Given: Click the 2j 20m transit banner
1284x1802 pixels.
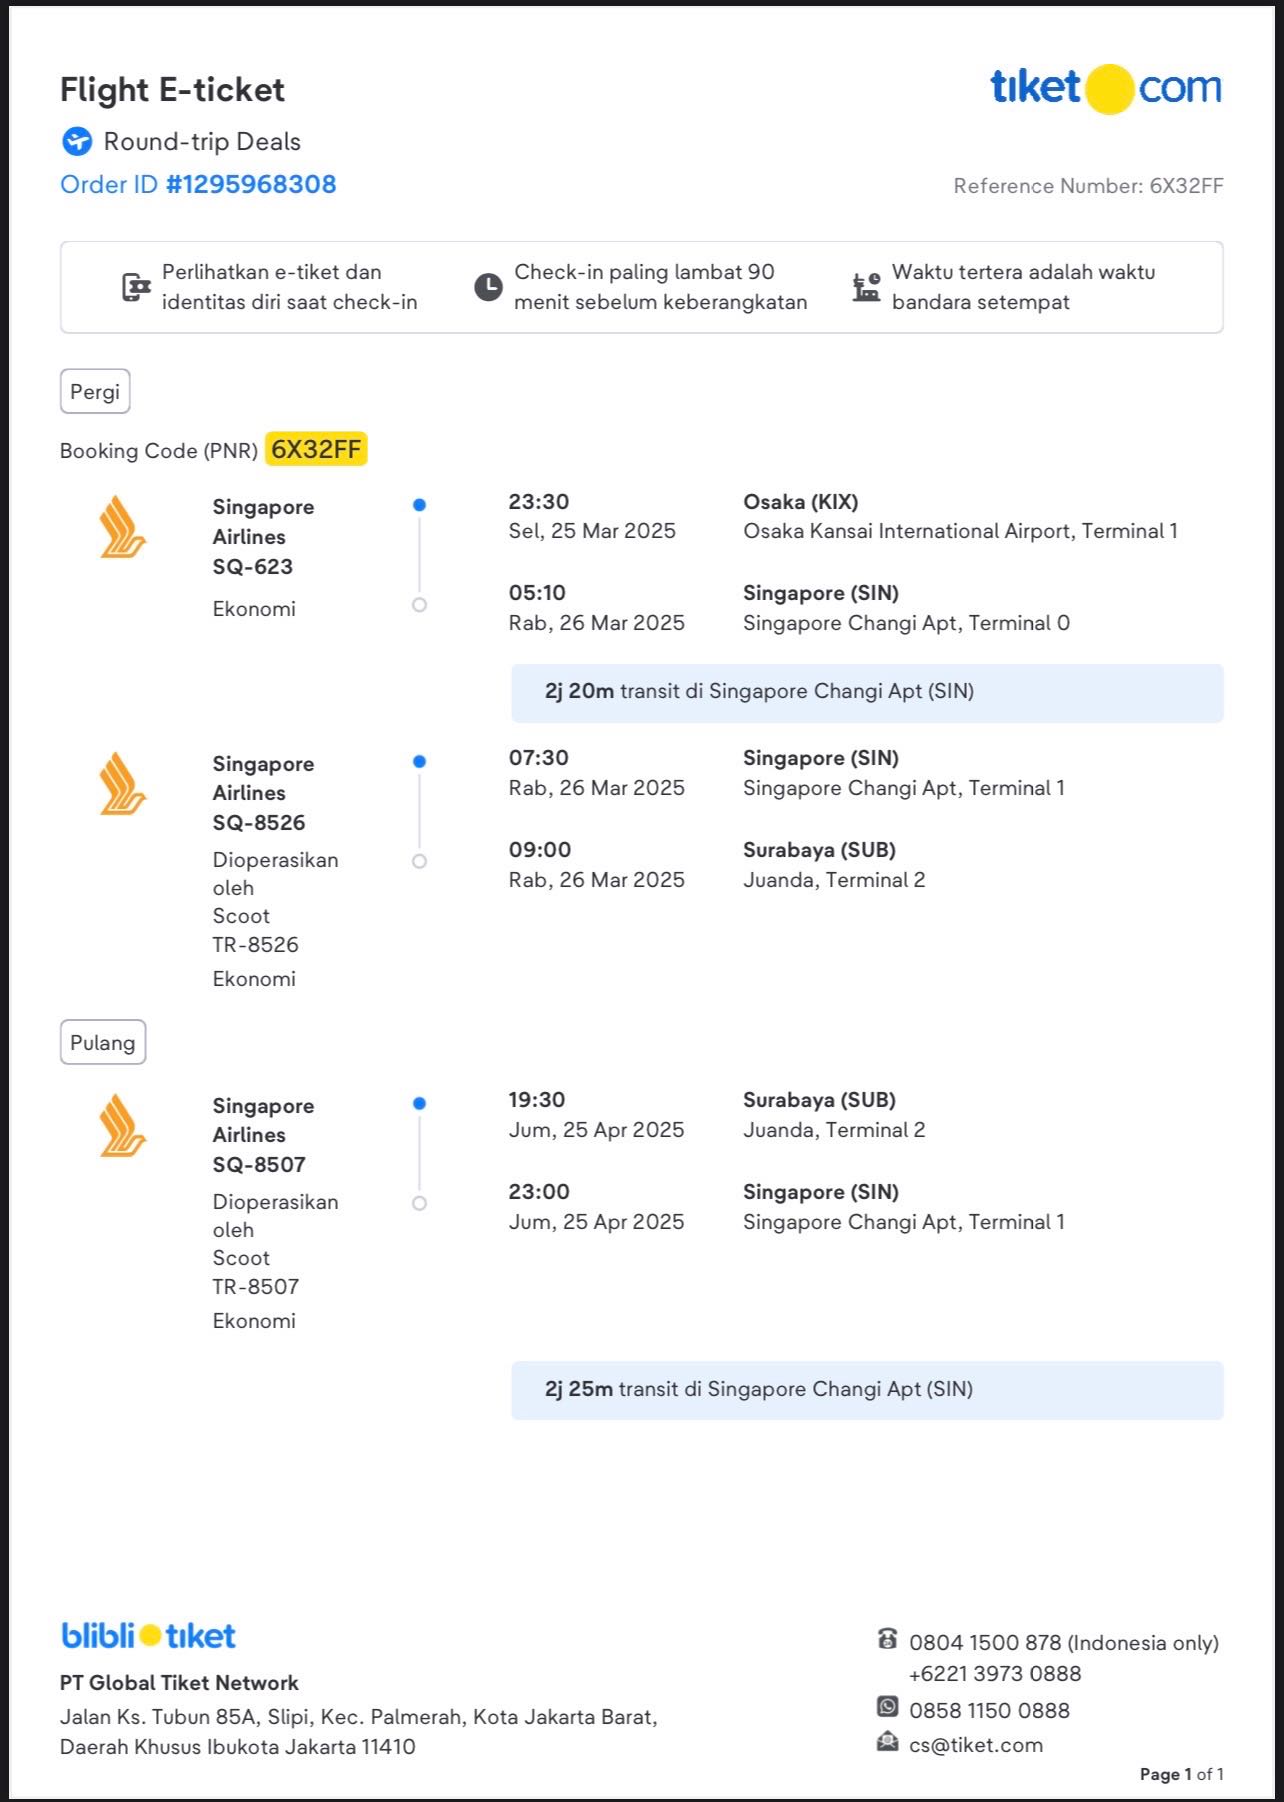Looking at the screenshot, I should click(866, 692).
